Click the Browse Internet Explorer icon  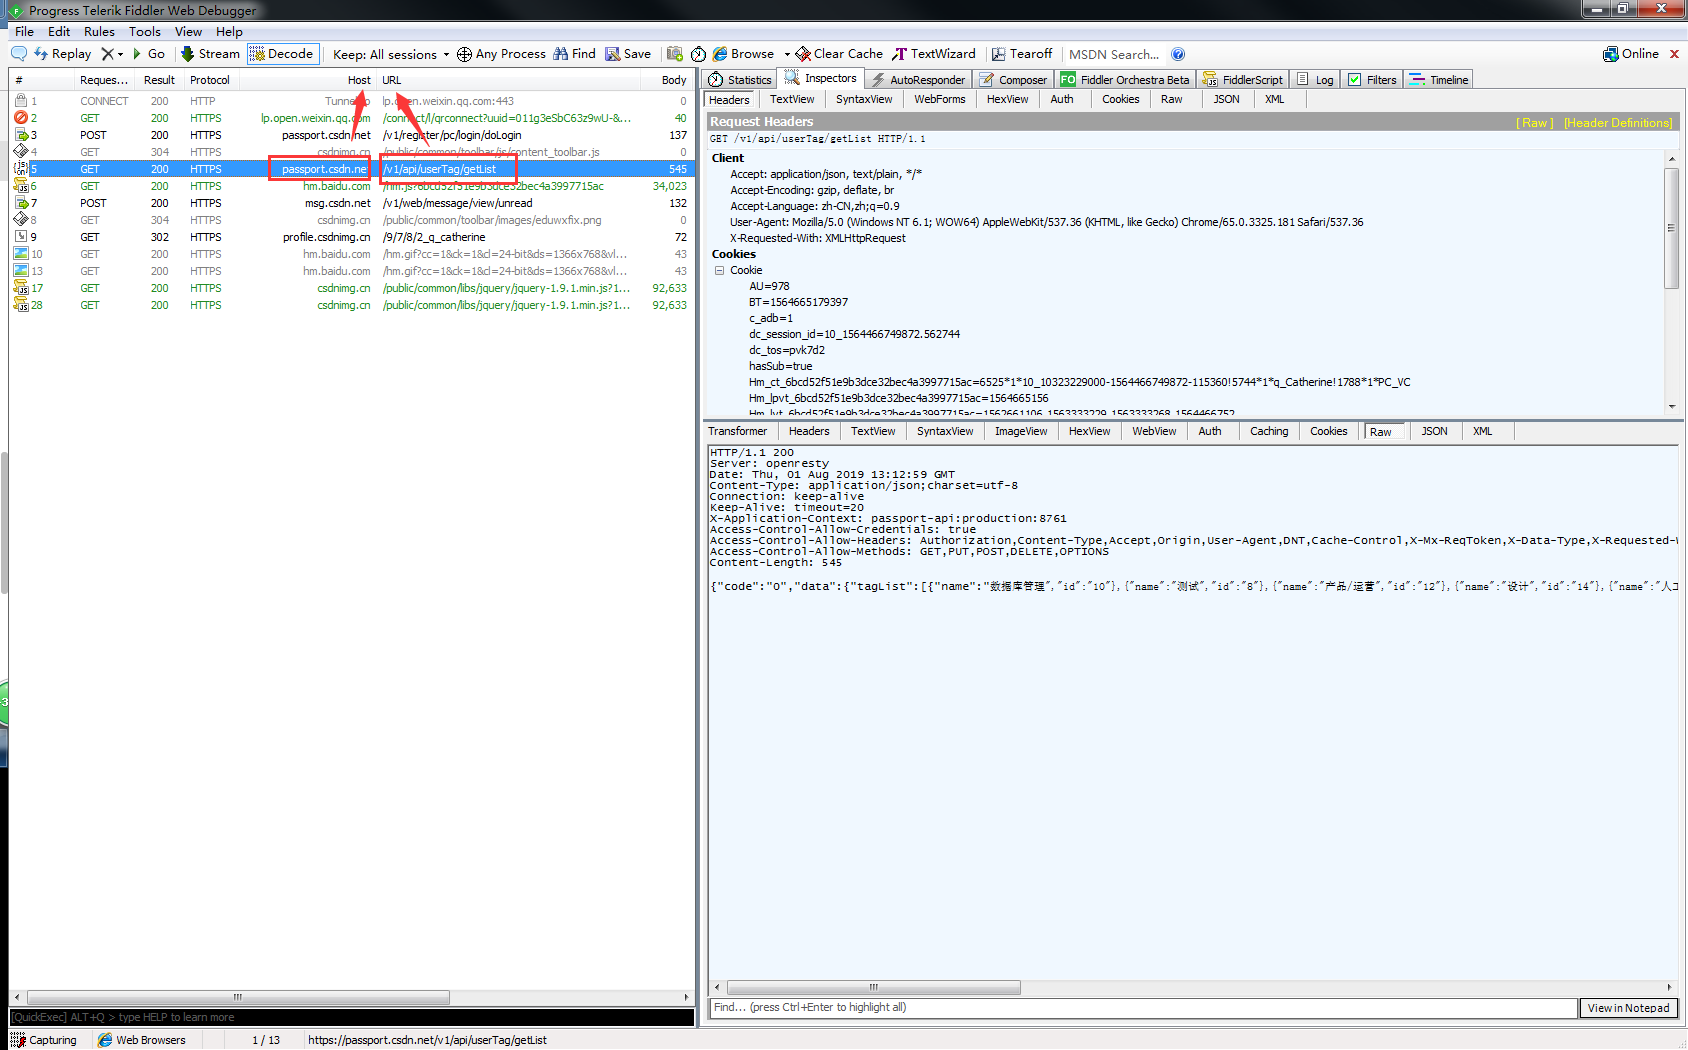720,54
